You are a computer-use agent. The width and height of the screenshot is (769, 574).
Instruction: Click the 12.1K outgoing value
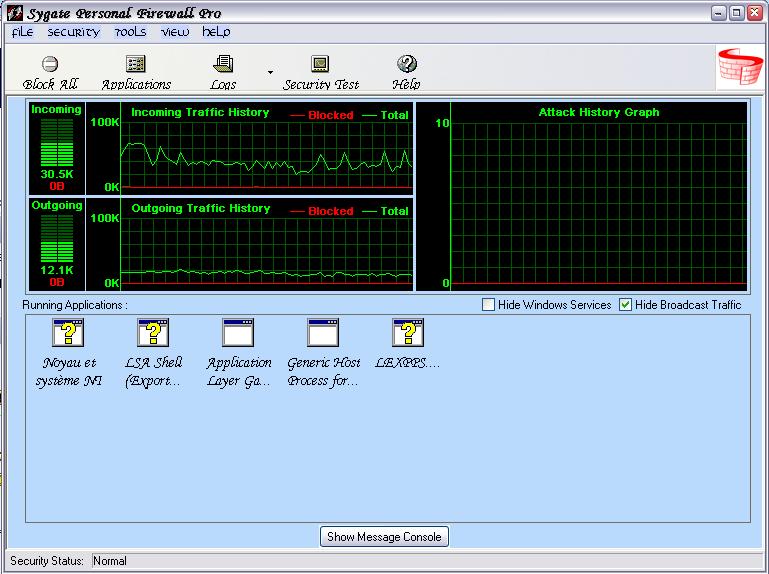(57, 270)
